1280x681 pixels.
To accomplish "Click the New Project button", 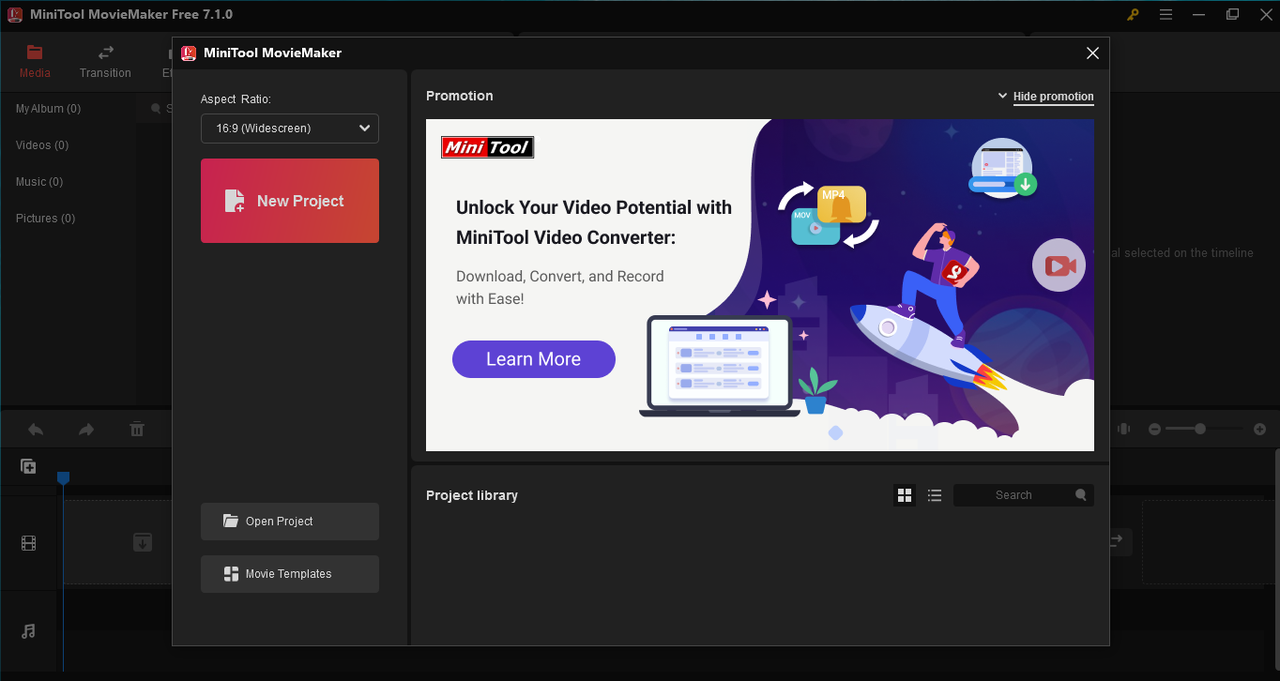I will (289, 200).
